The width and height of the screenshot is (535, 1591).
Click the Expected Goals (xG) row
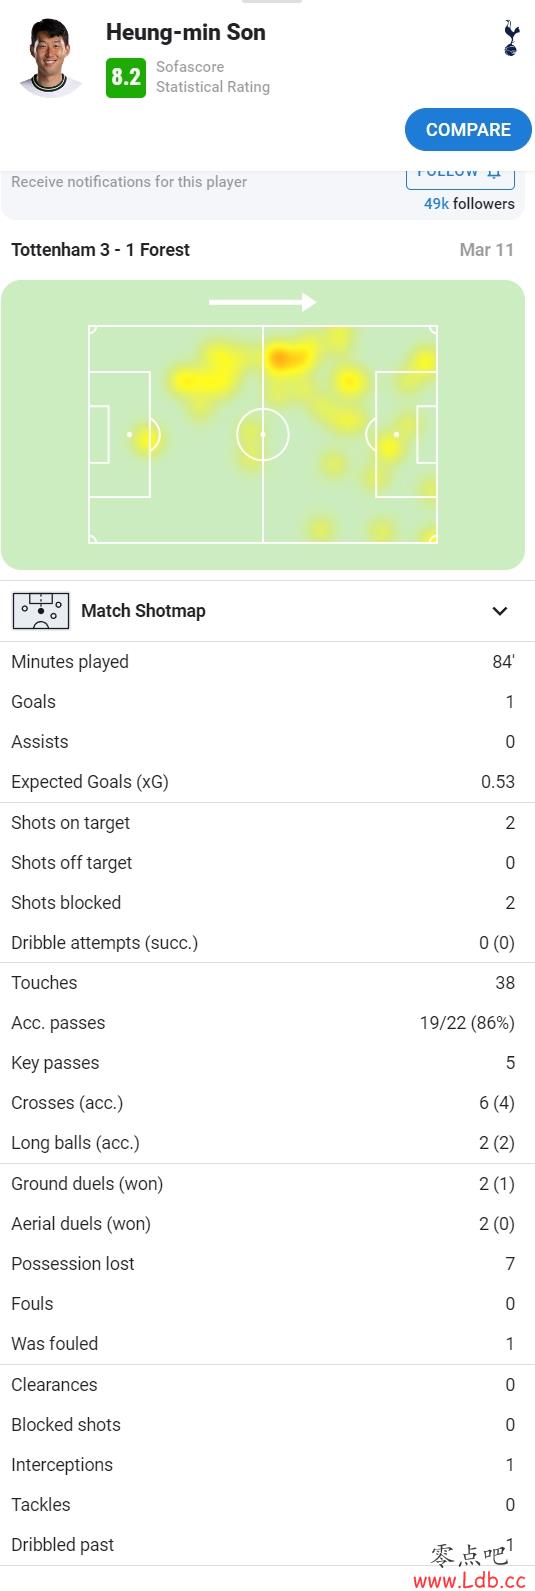tap(267, 782)
